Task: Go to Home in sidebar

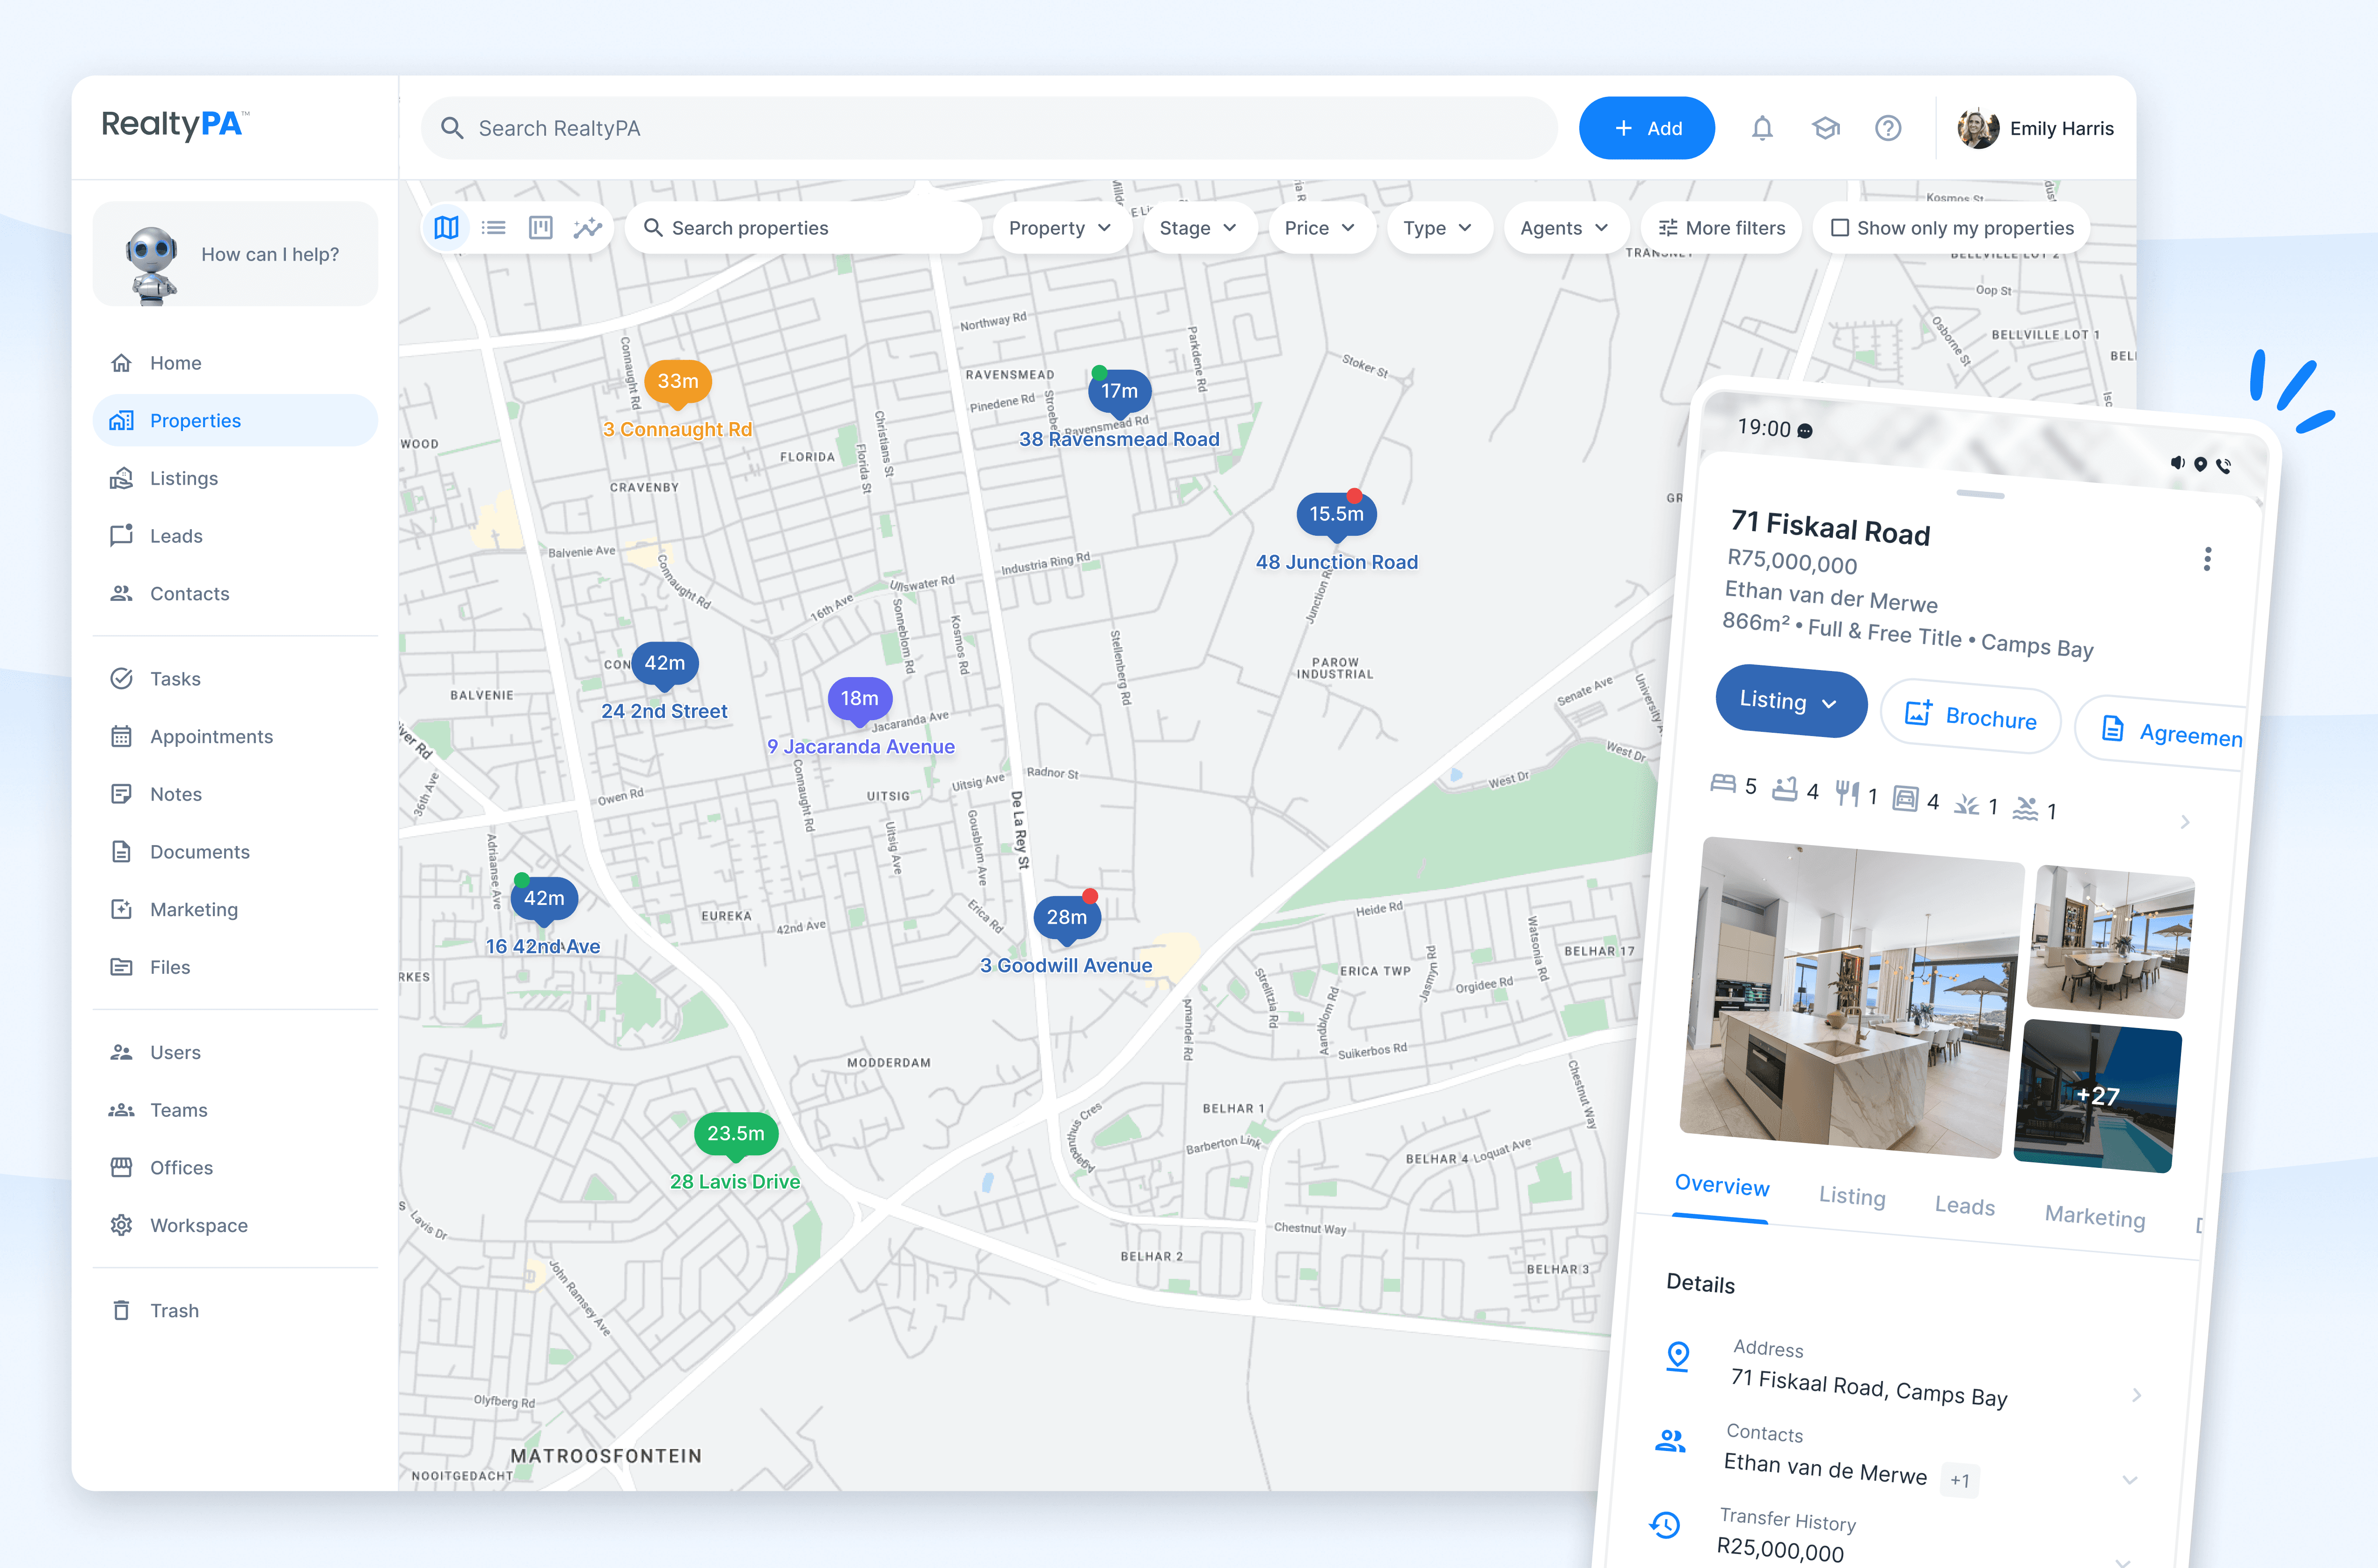Action: tap(235, 363)
